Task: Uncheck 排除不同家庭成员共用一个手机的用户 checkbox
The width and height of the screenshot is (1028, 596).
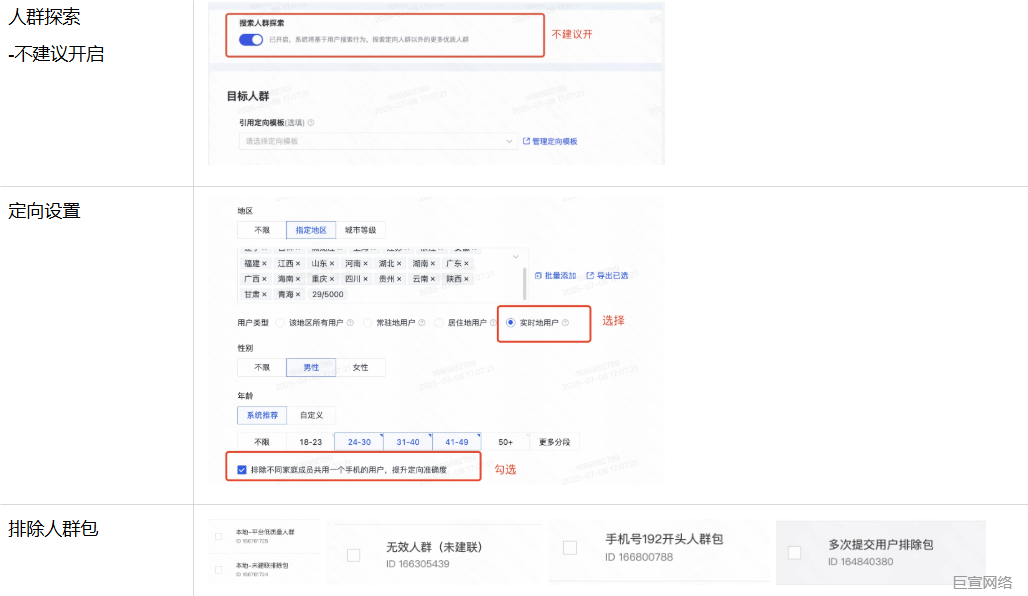Action: point(242,469)
